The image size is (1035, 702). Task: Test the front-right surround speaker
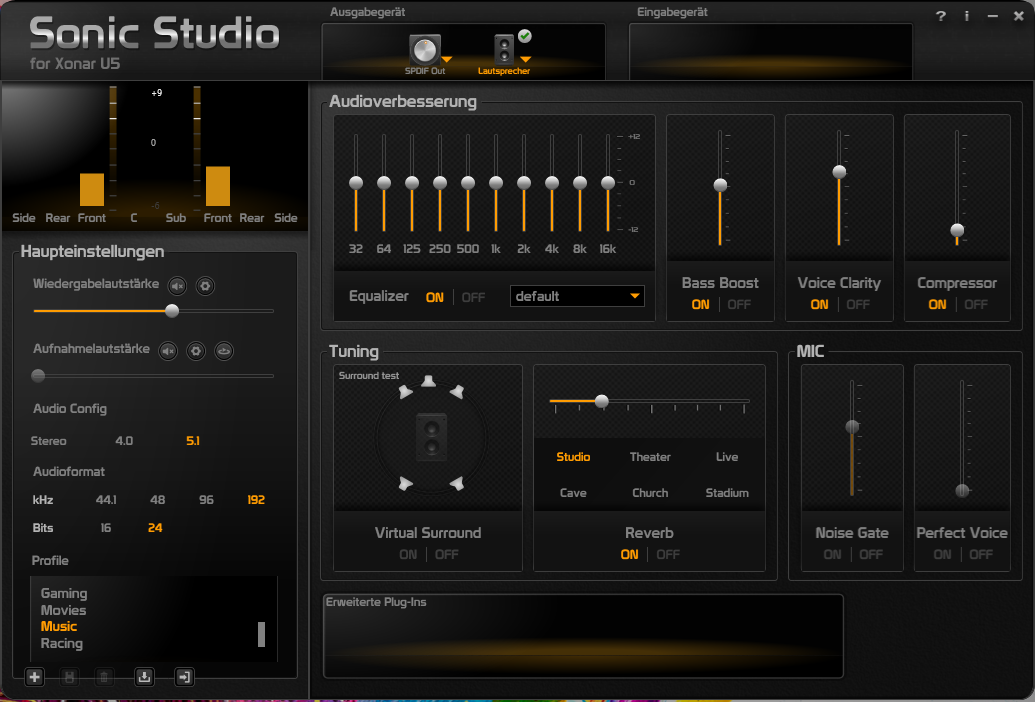[457, 392]
